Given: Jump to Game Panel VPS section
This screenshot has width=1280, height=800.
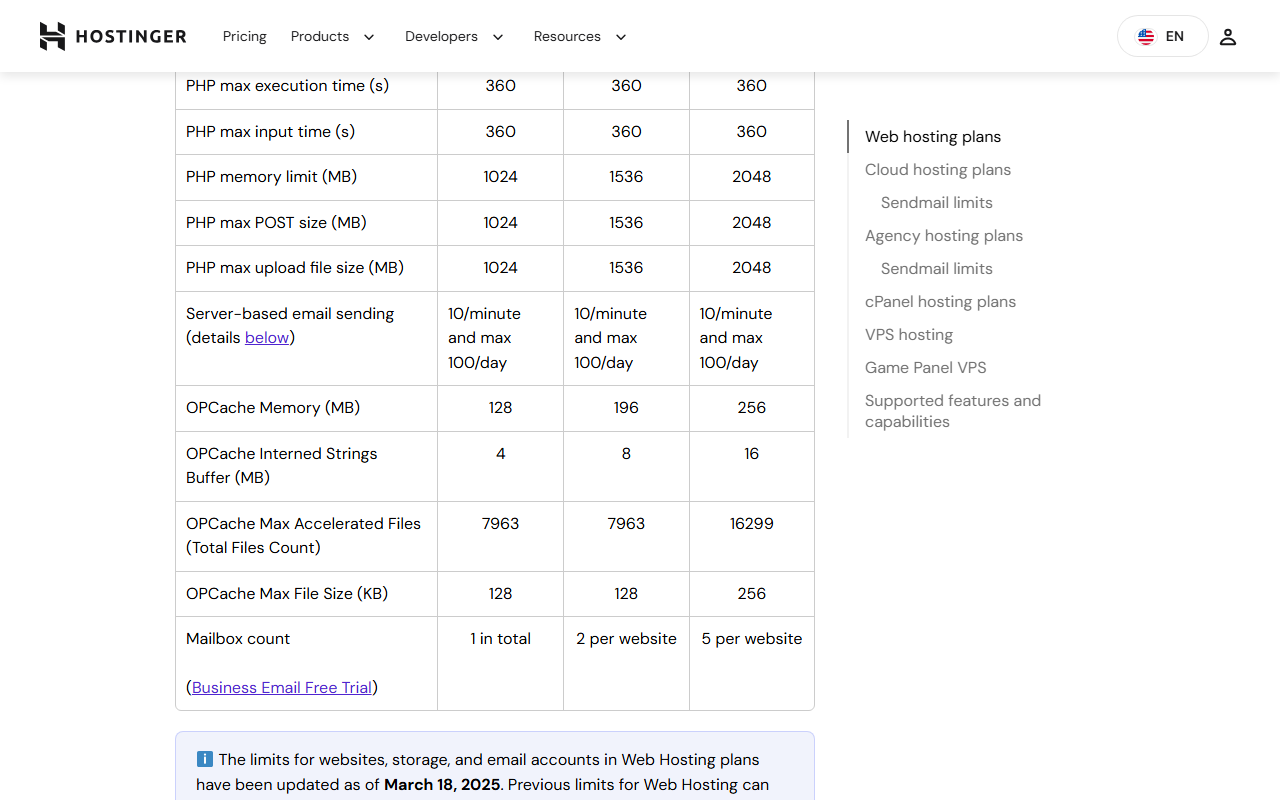Looking at the screenshot, I should (x=926, y=368).
